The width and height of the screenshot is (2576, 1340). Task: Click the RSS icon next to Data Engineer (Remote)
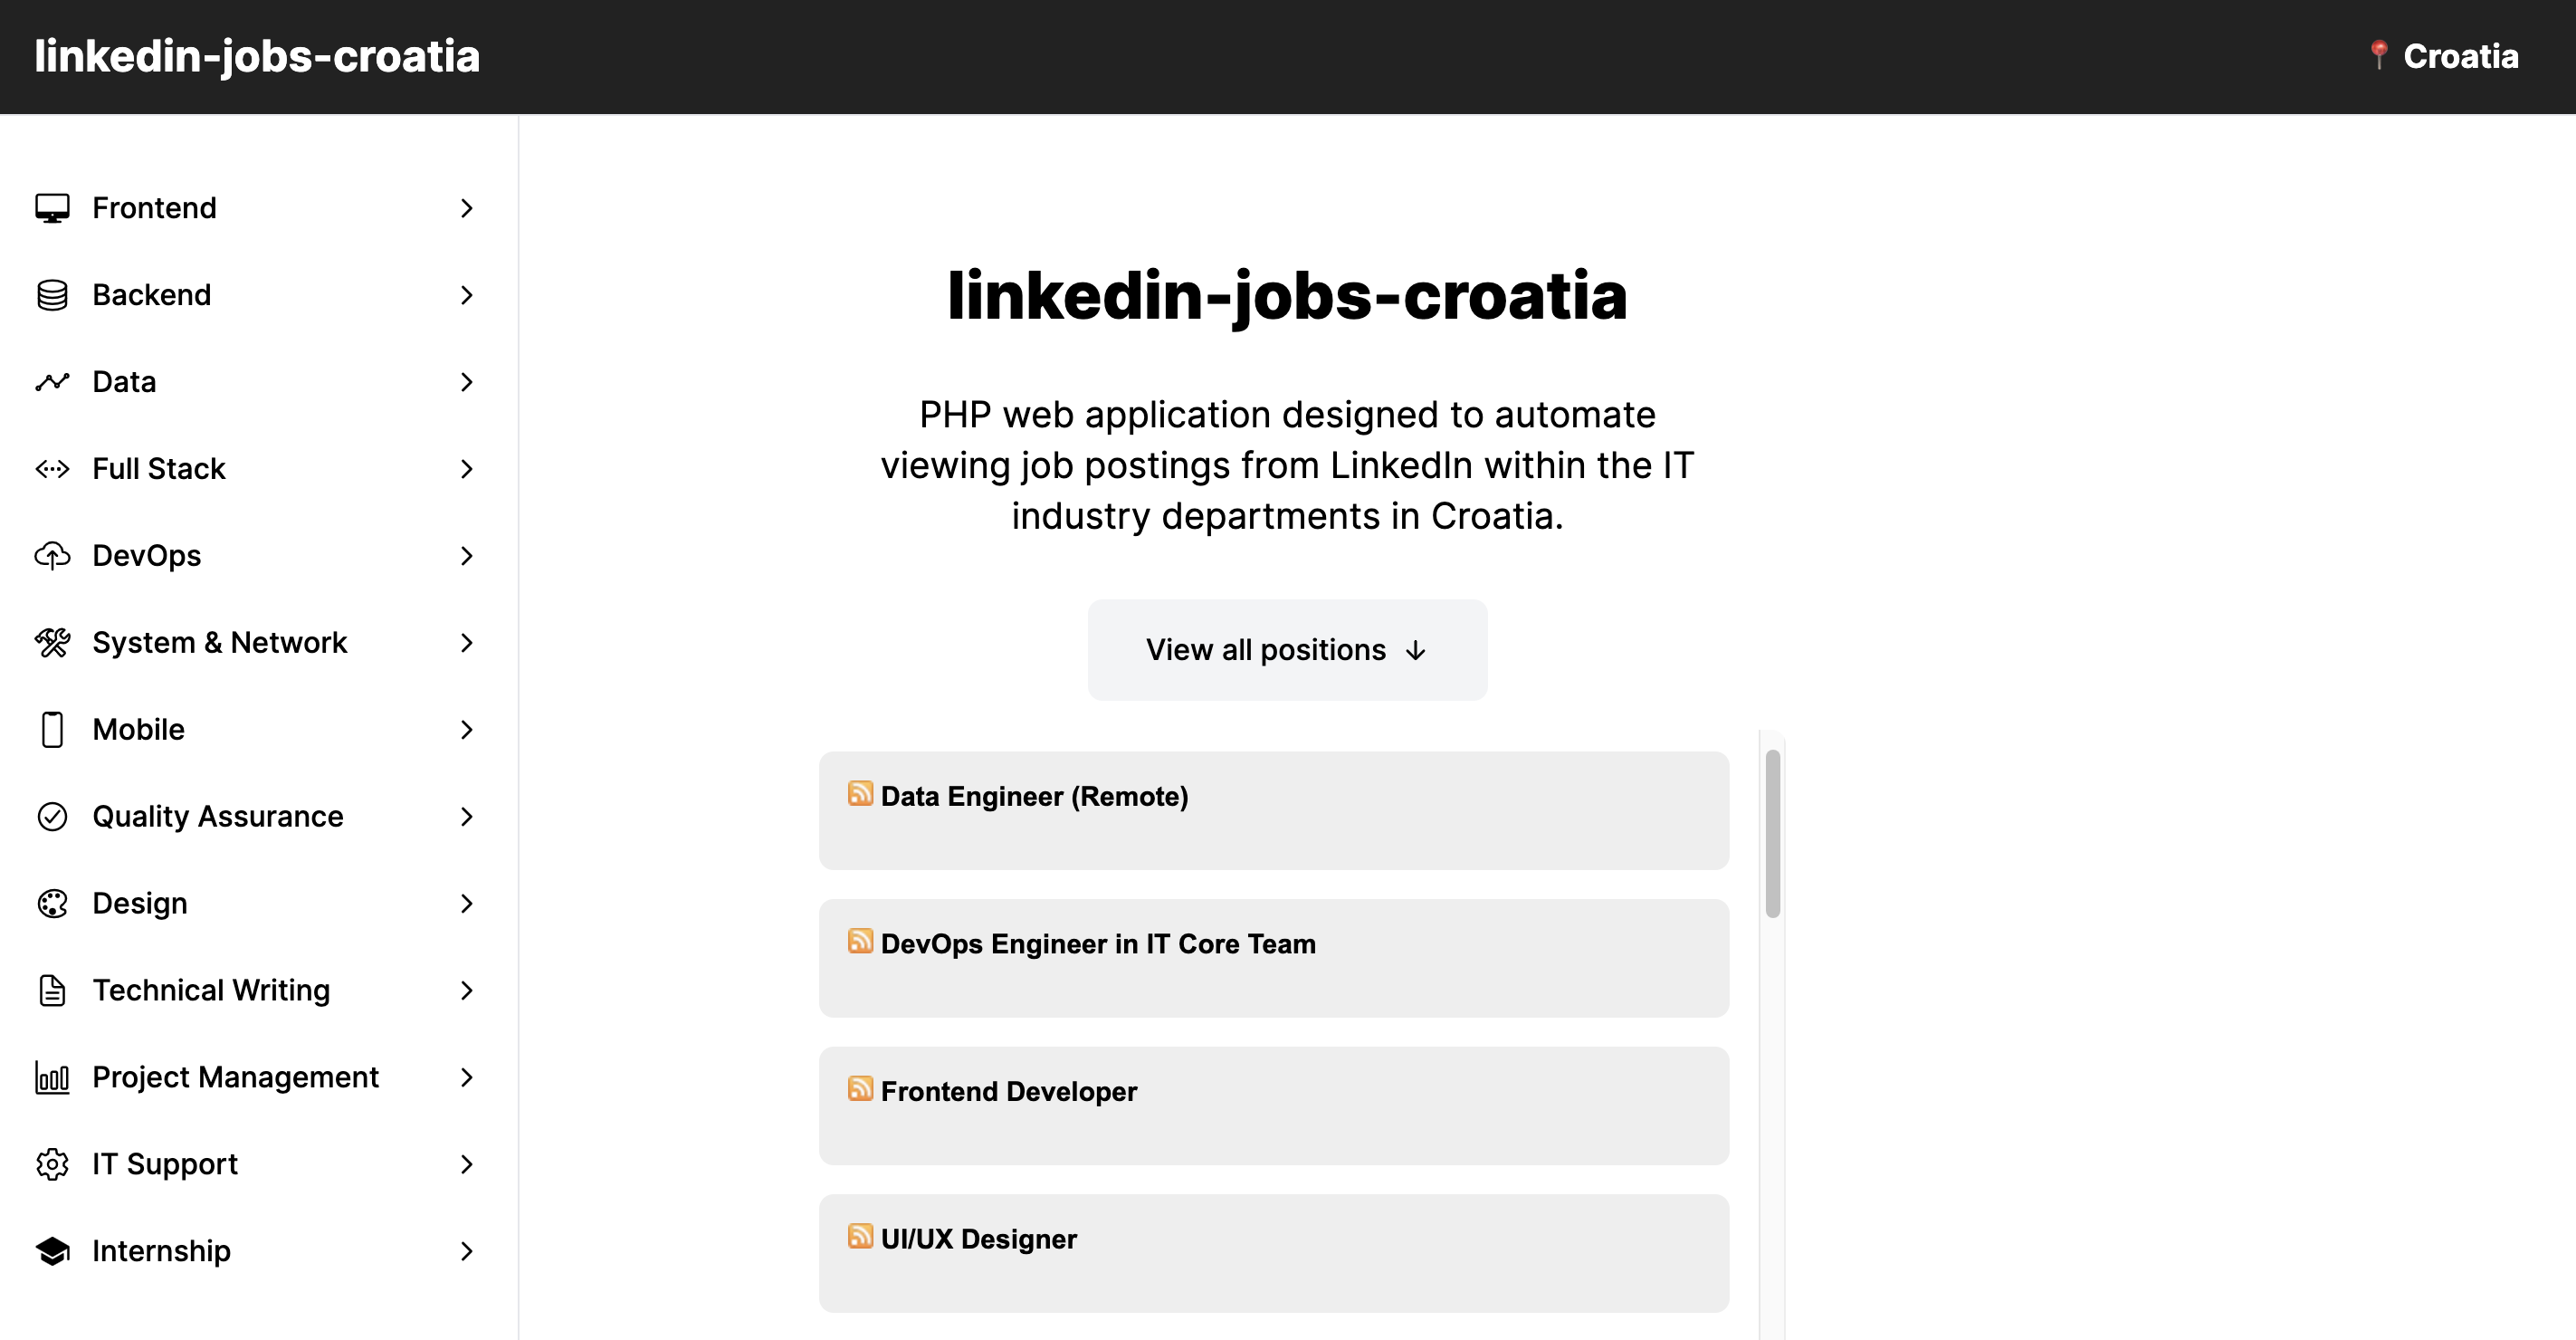pyautogui.click(x=860, y=793)
